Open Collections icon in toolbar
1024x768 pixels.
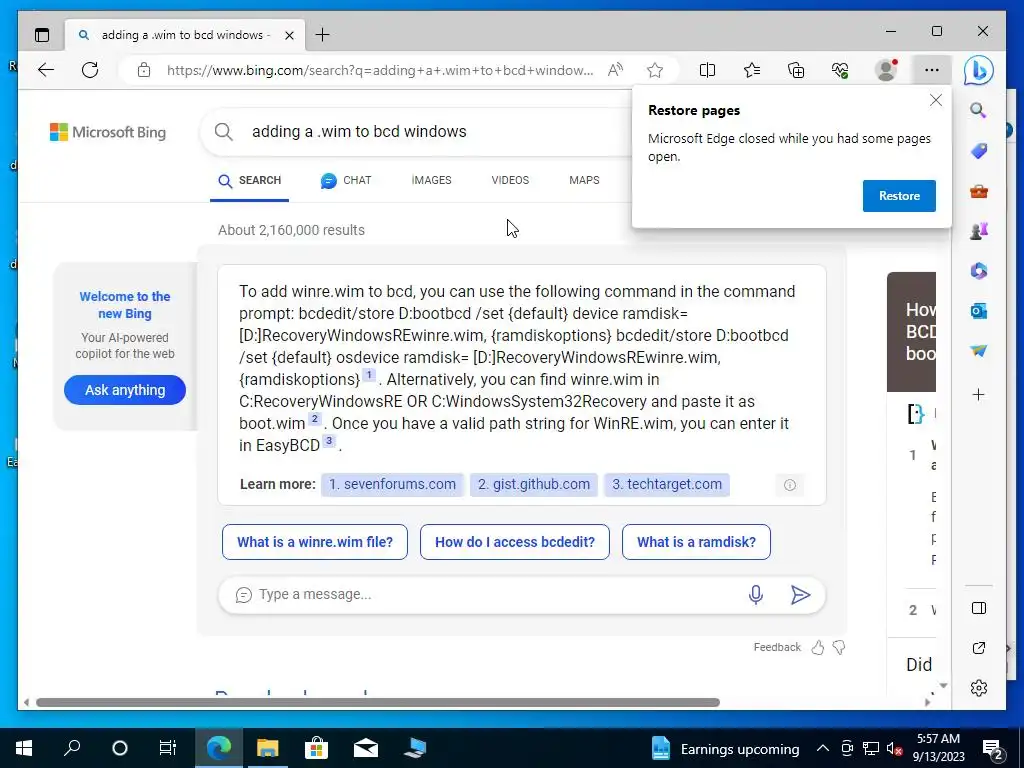(796, 70)
